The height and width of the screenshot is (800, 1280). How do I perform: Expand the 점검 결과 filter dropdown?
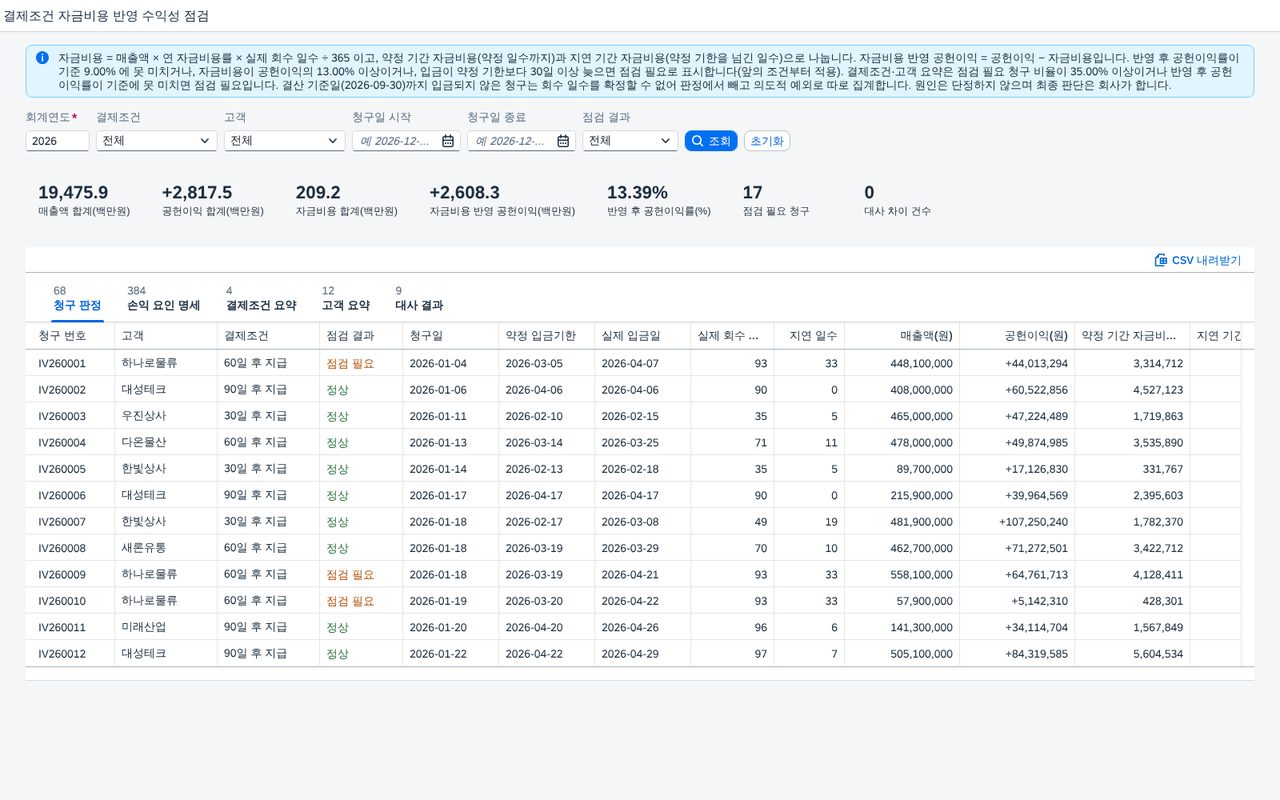[x=667, y=141]
